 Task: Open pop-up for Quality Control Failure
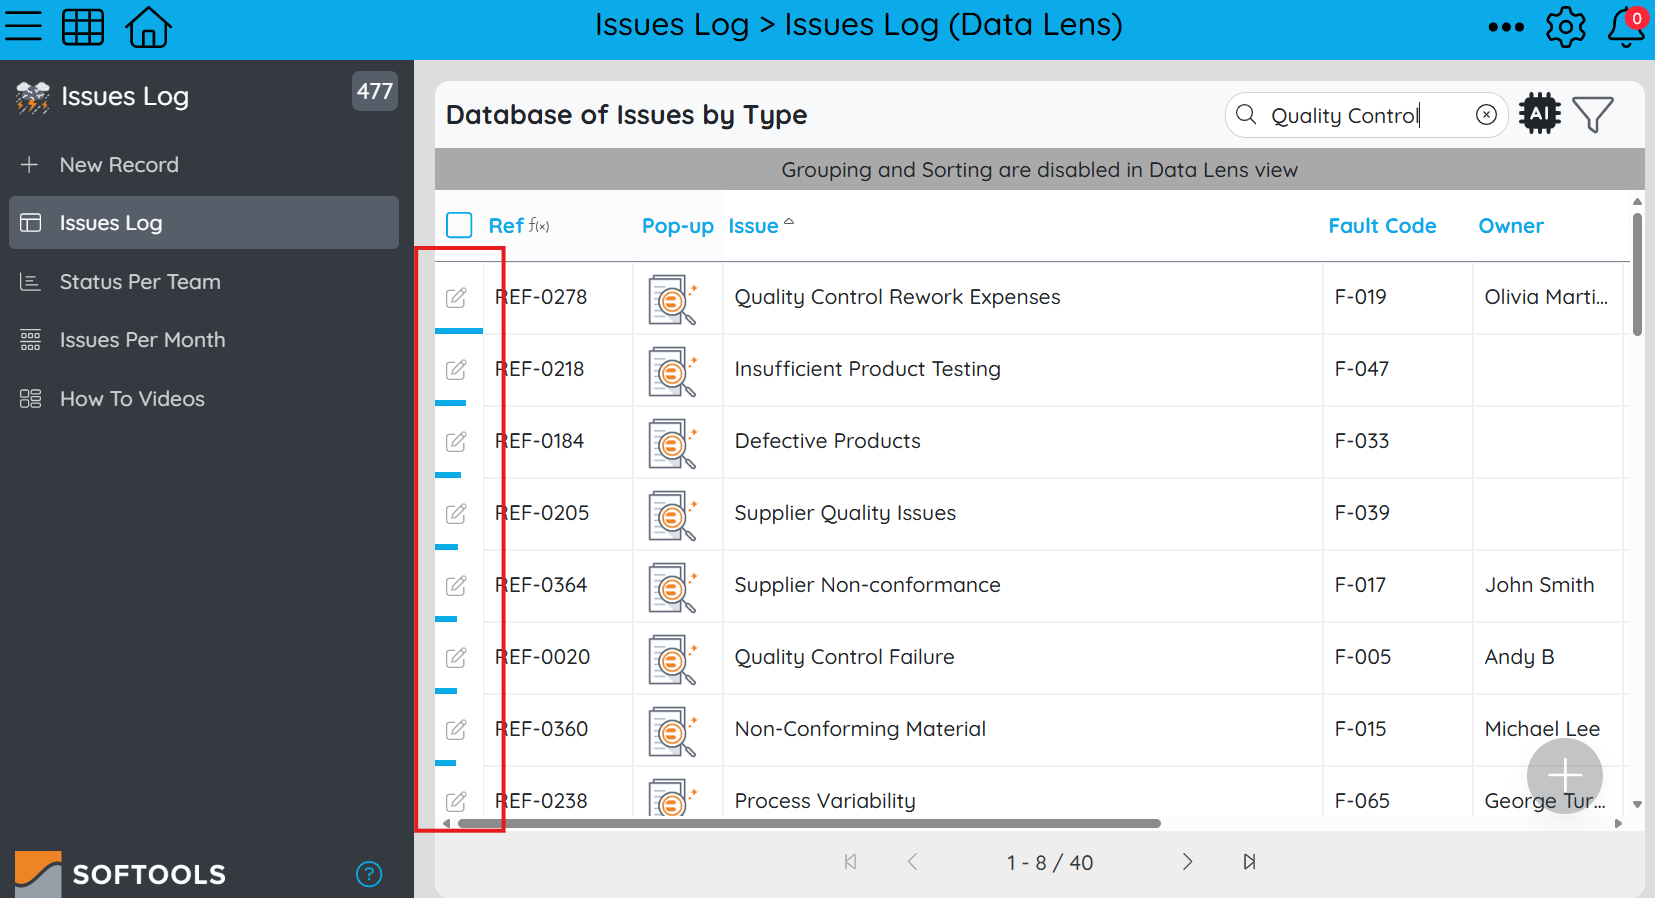coord(672,659)
